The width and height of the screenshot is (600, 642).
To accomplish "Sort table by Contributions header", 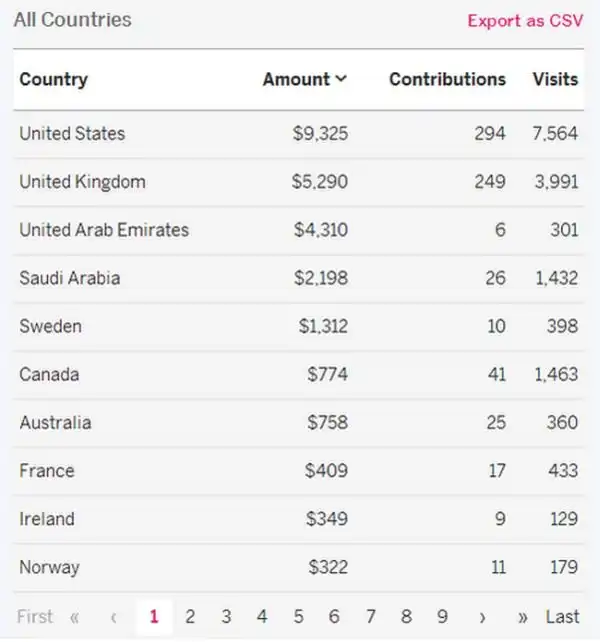I will click(x=447, y=79).
